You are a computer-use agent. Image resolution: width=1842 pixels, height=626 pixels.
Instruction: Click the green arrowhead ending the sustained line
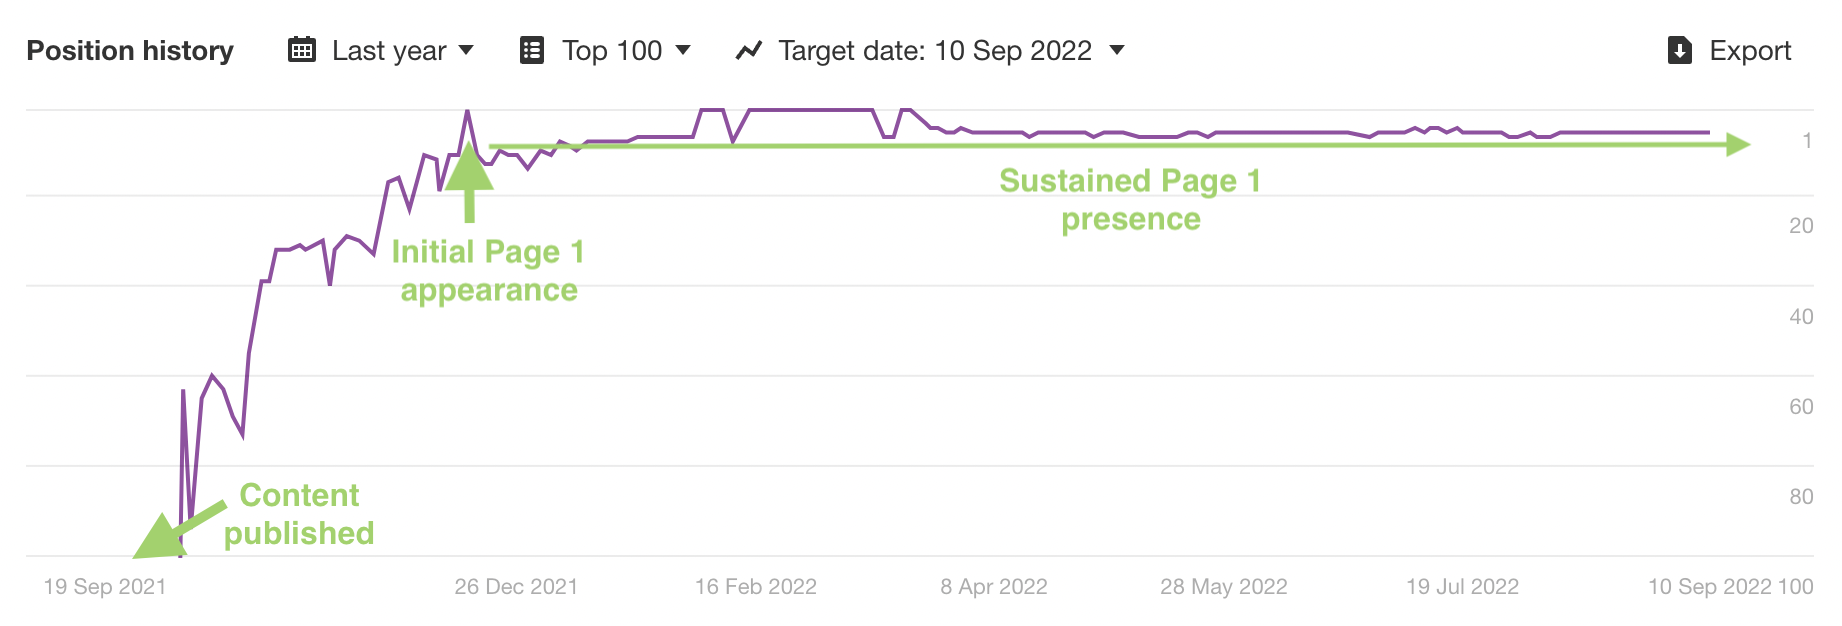point(1738,145)
